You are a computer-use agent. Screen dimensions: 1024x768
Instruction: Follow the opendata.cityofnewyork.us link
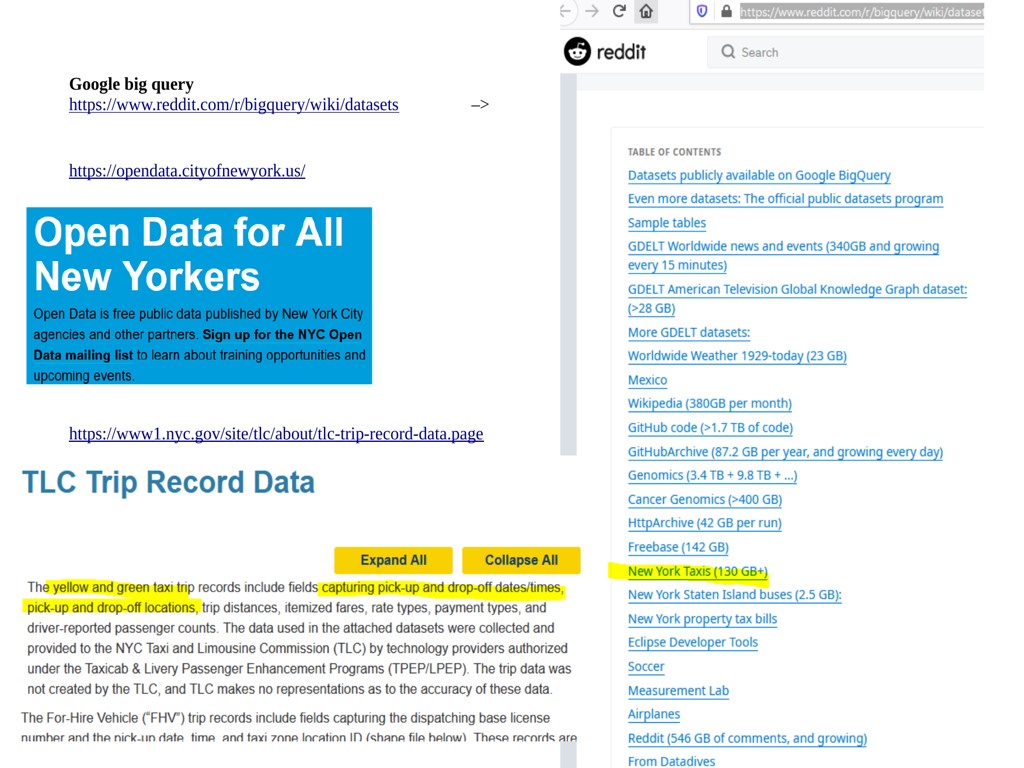tap(187, 171)
